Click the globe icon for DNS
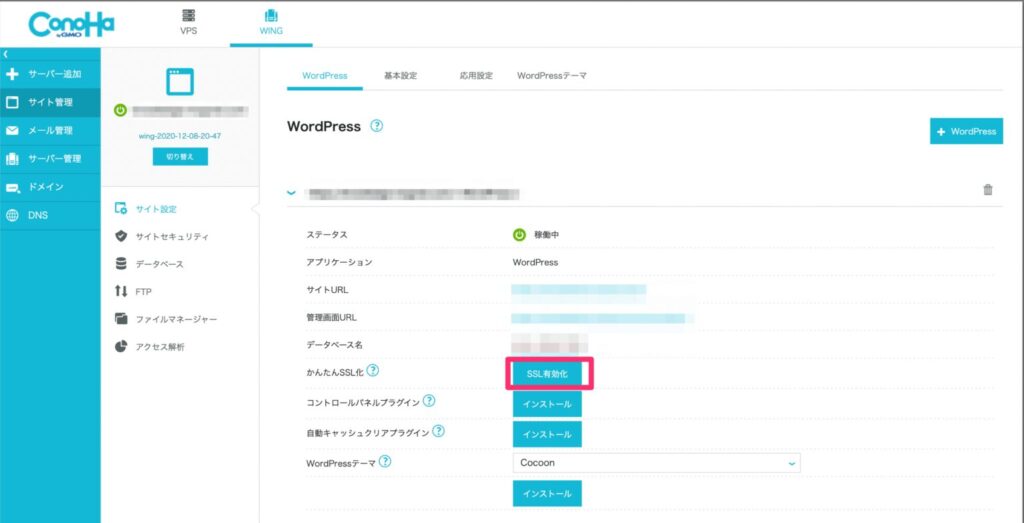Image resolution: width=1024 pixels, height=523 pixels. 12,215
